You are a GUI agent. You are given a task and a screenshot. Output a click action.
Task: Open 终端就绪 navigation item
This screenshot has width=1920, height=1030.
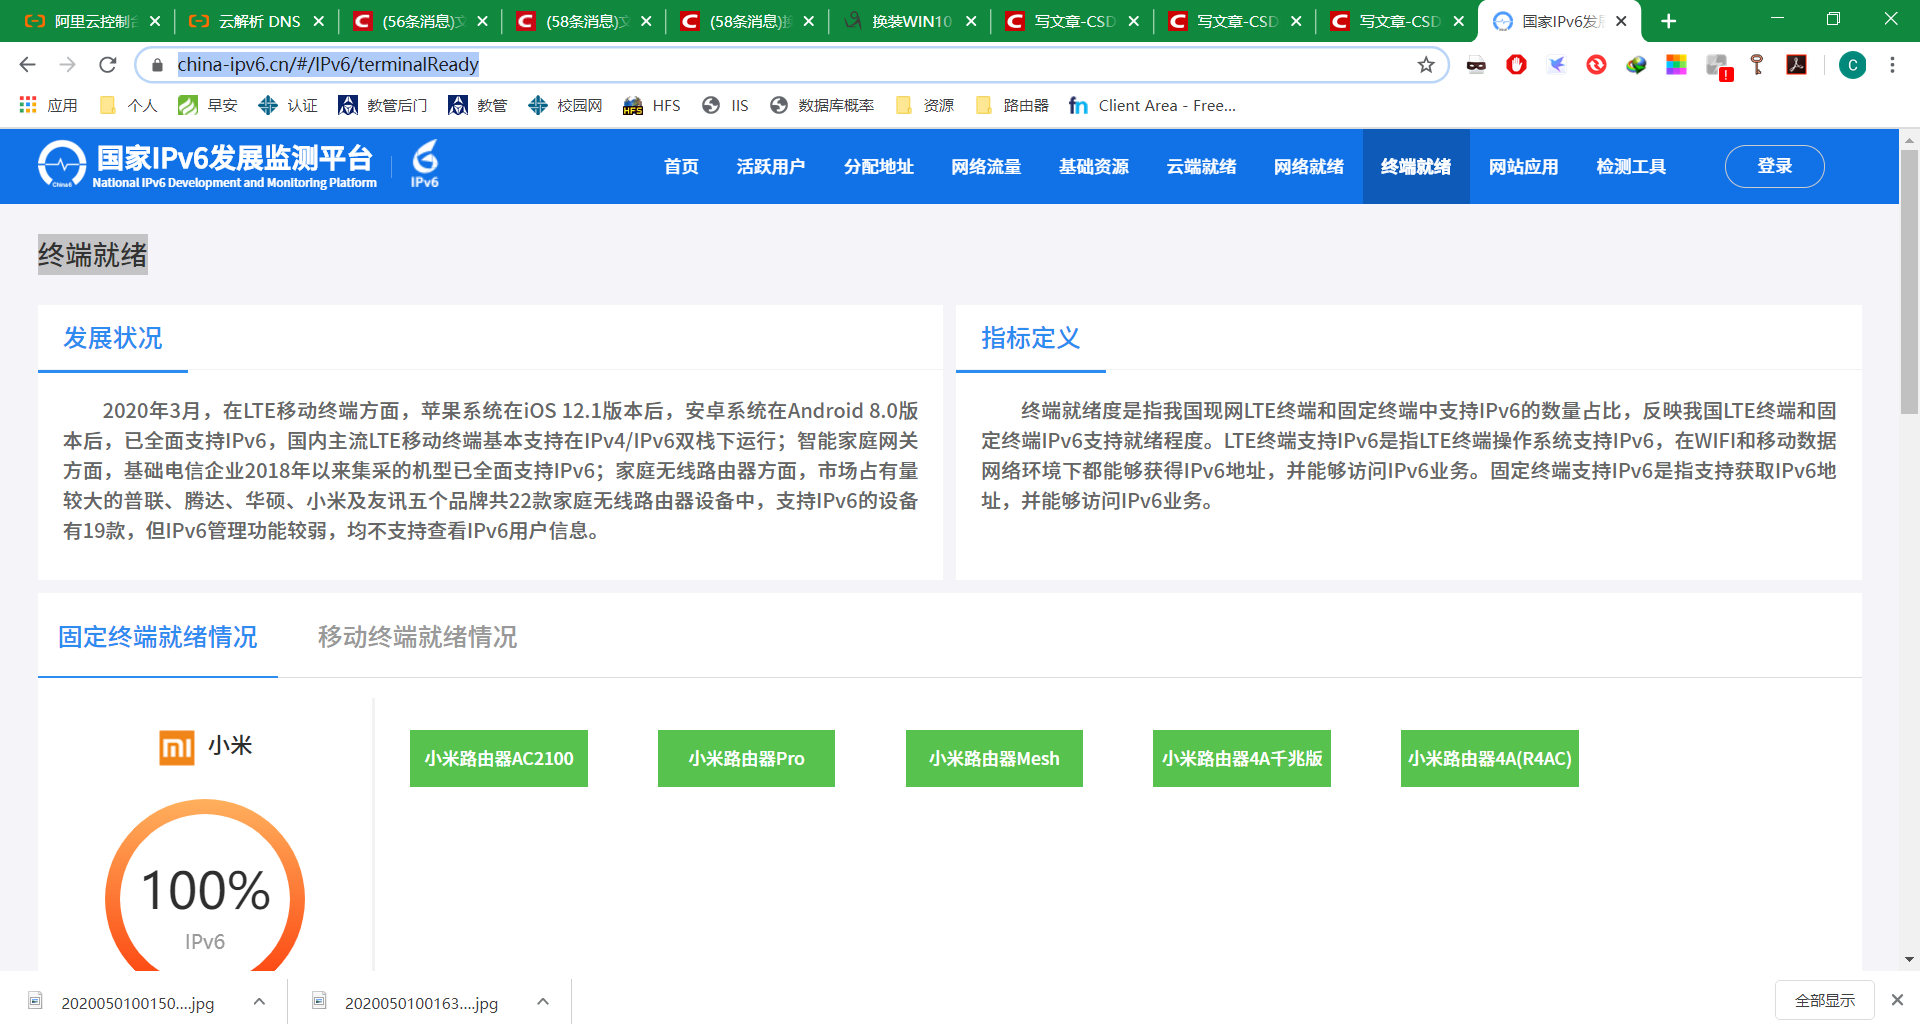pos(1416,167)
